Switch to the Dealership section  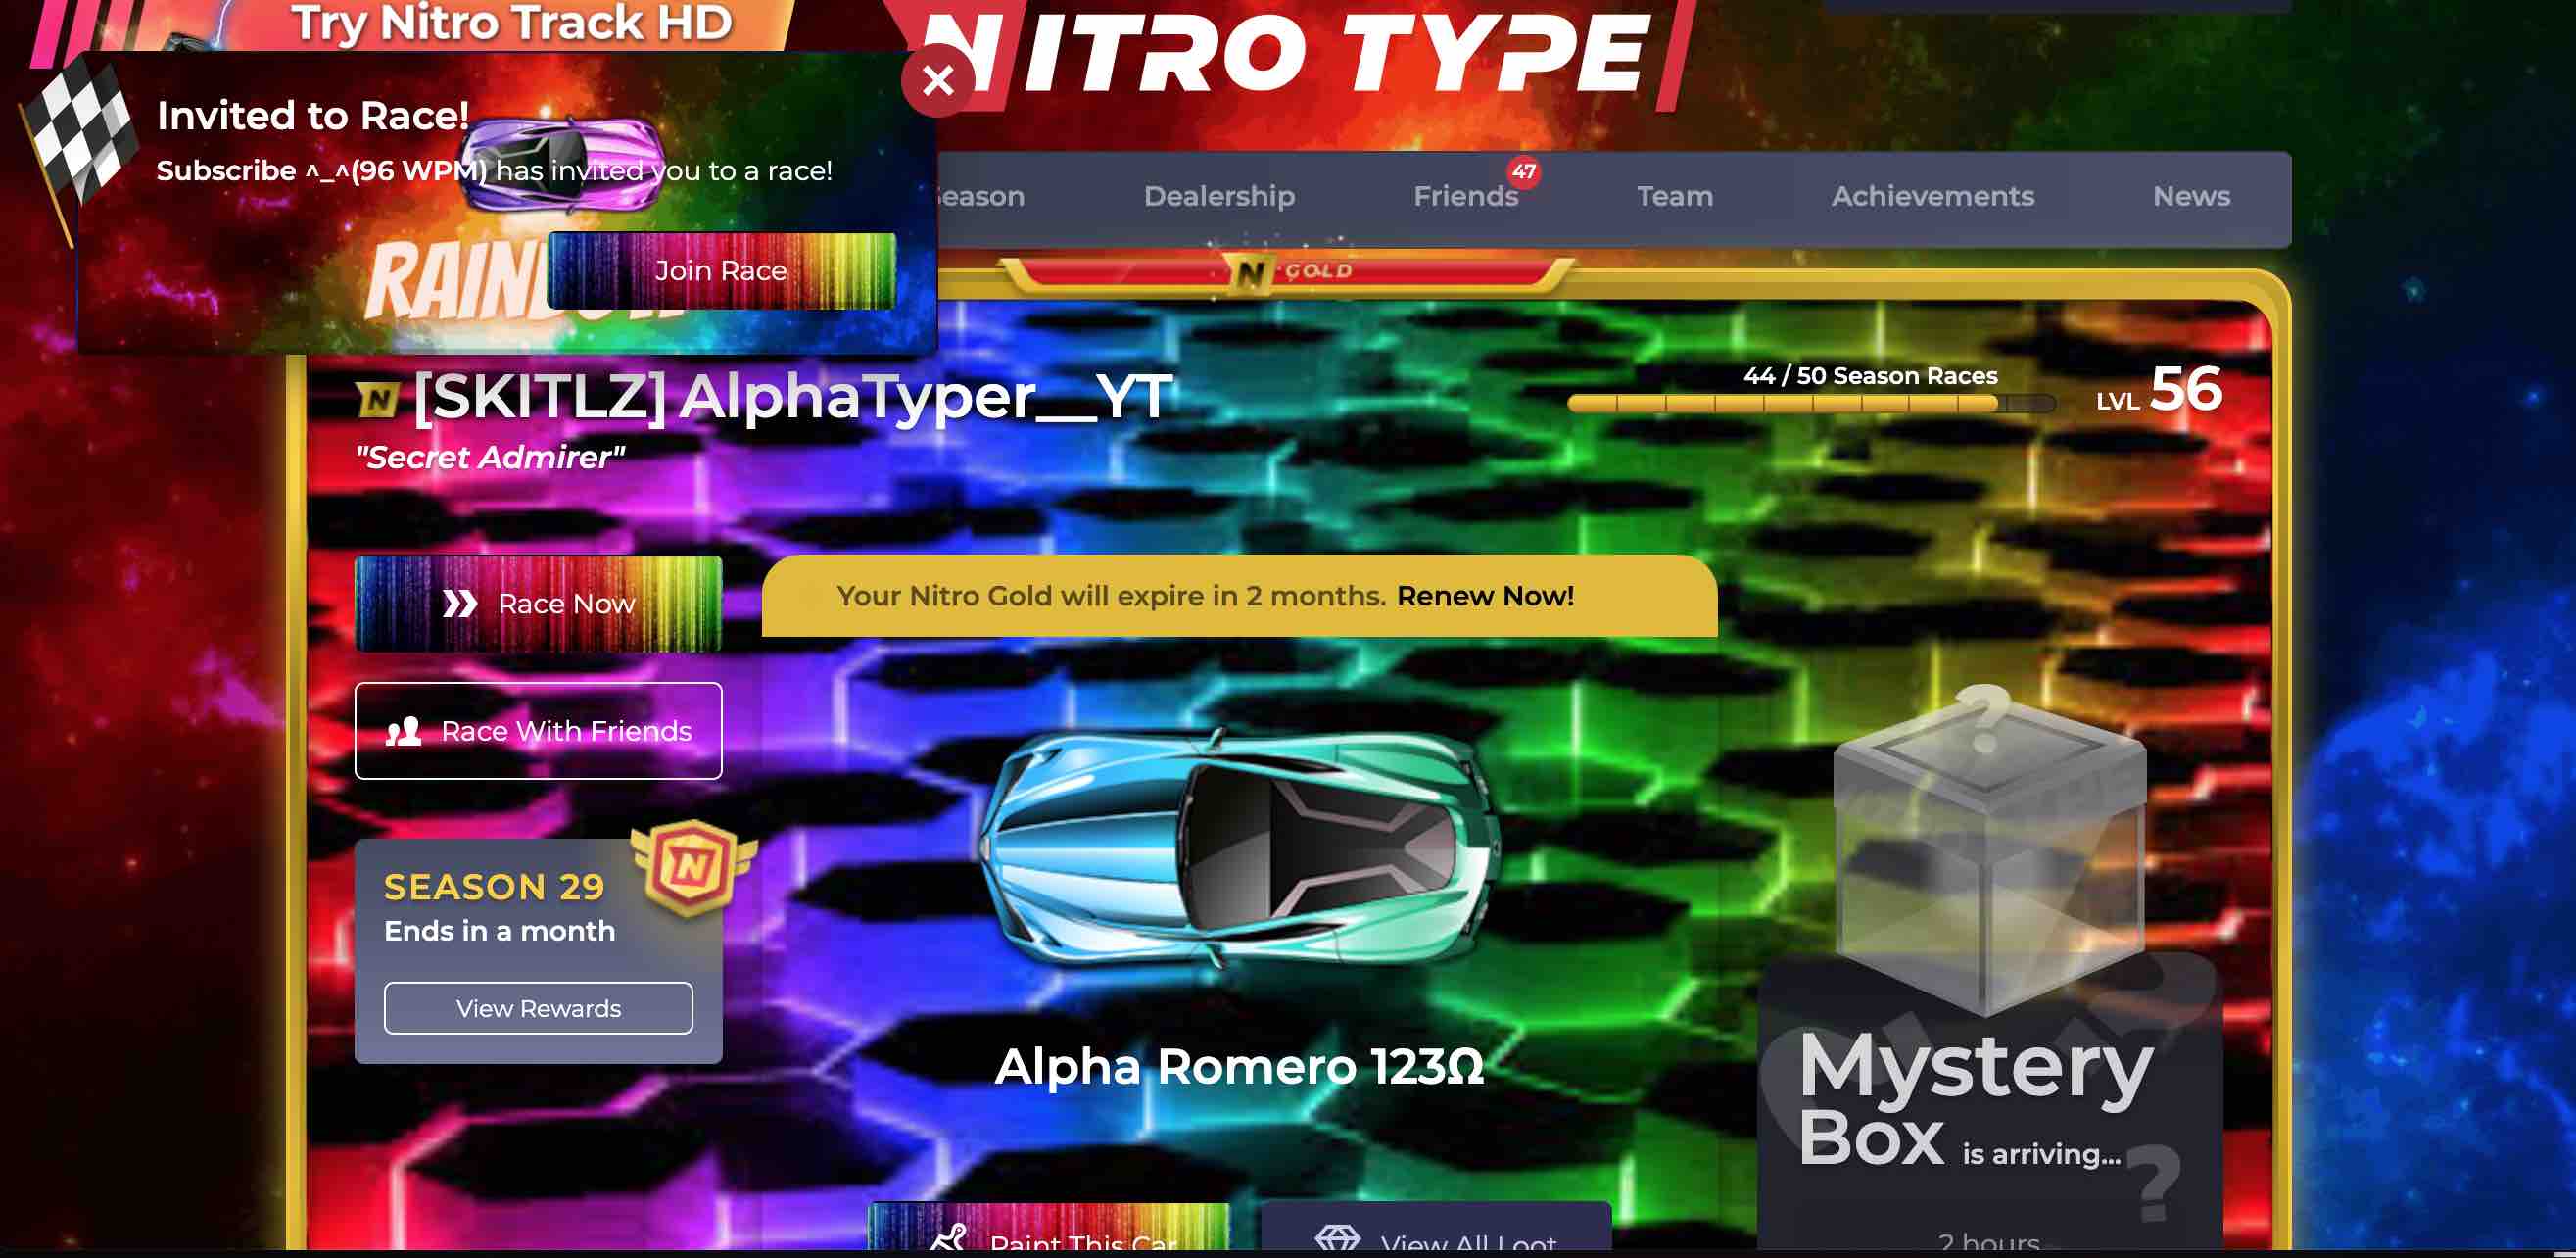[1220, 196]
